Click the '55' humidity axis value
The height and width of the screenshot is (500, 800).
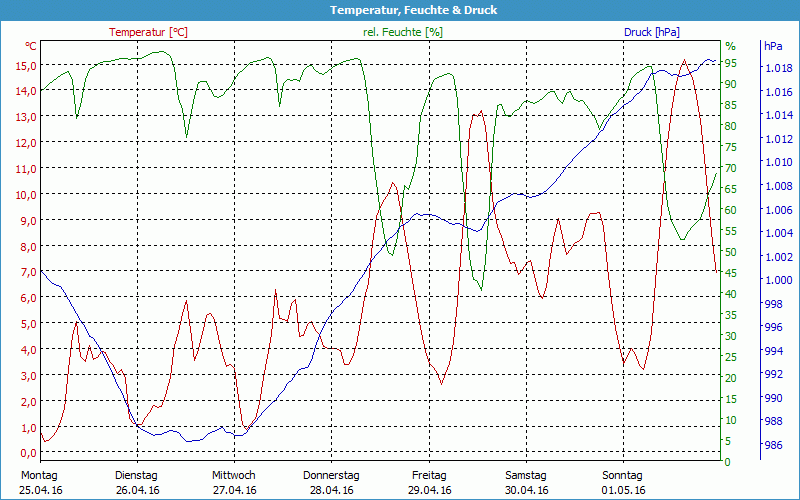(x=731, y=232)
